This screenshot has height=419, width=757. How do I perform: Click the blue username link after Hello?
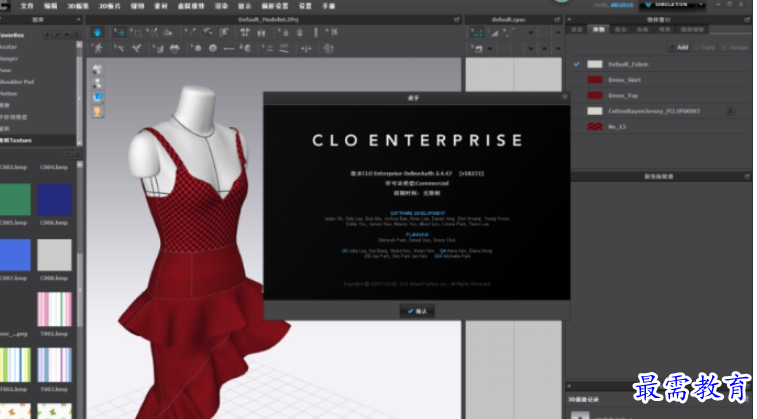pyautogui.click(x=622, y=5)
